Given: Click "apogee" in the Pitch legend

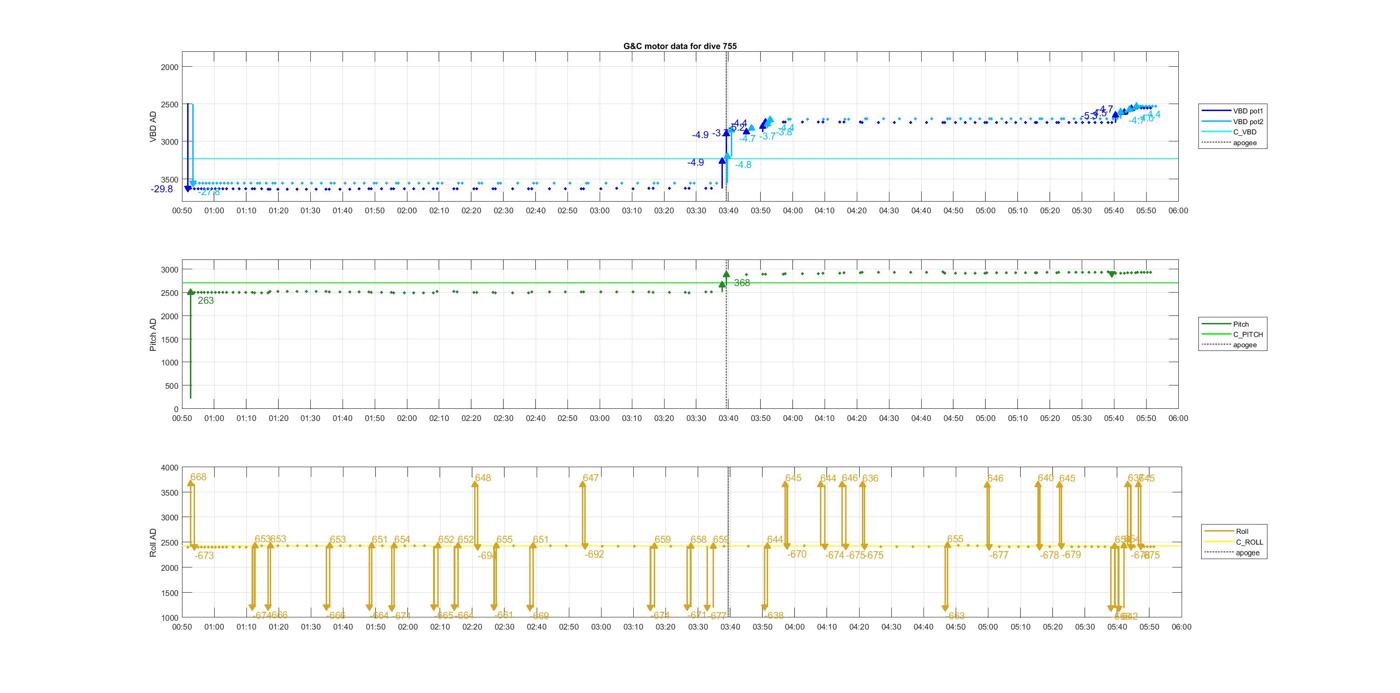Looking at the screenshot, I should point(1245,345).
